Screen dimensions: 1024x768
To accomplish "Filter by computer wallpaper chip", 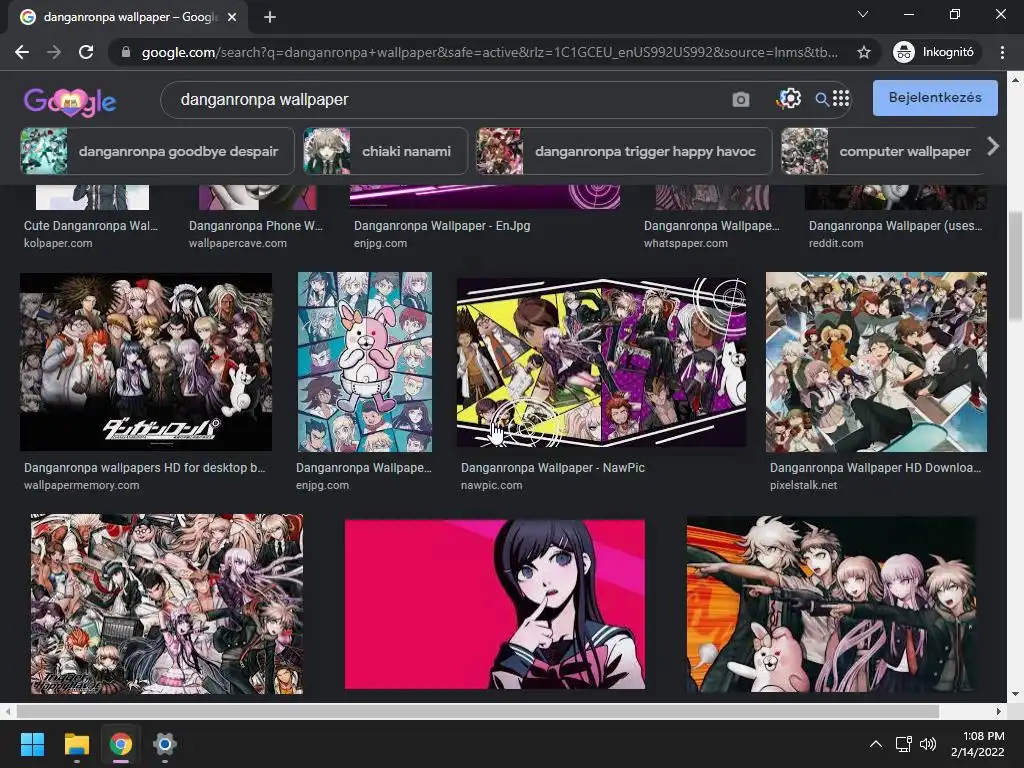I will click(882, 152).
